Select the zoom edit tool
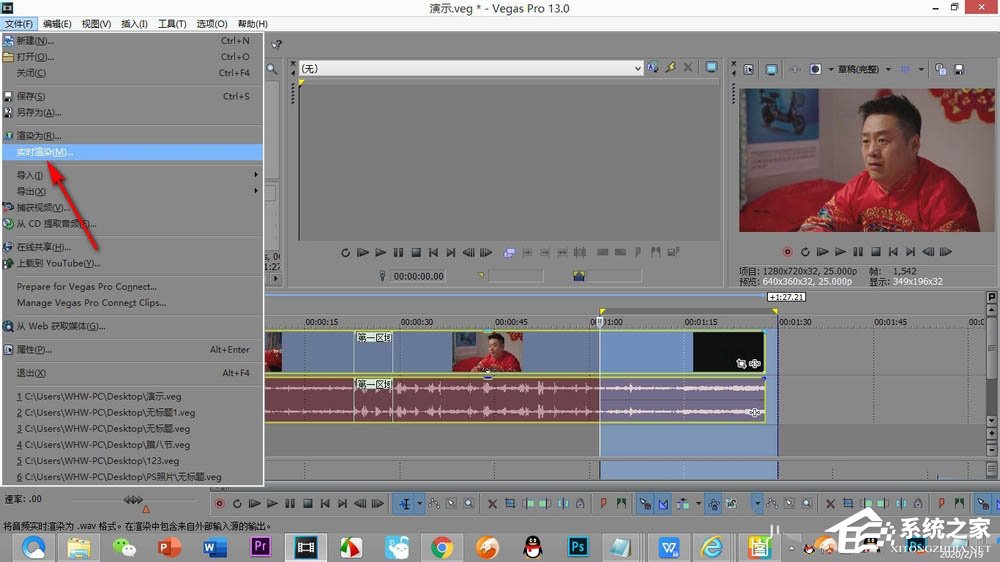The width and height of the screenshot is (1000, 562). click(x=469, y=504)
